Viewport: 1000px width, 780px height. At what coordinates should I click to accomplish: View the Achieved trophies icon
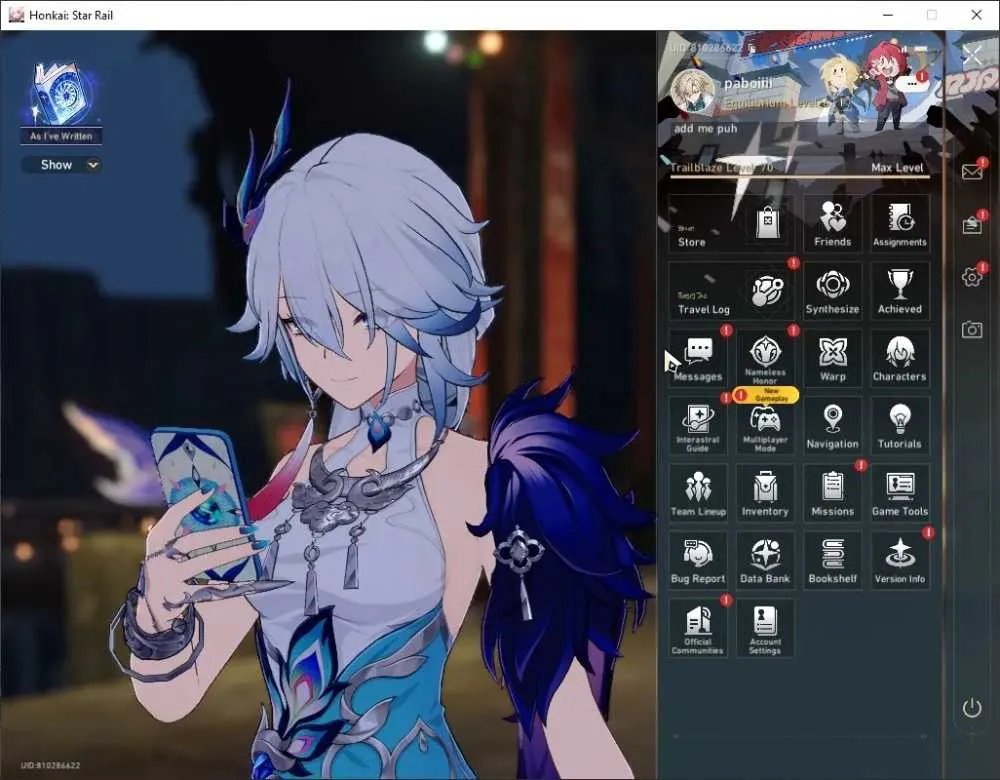pos(899,291)
